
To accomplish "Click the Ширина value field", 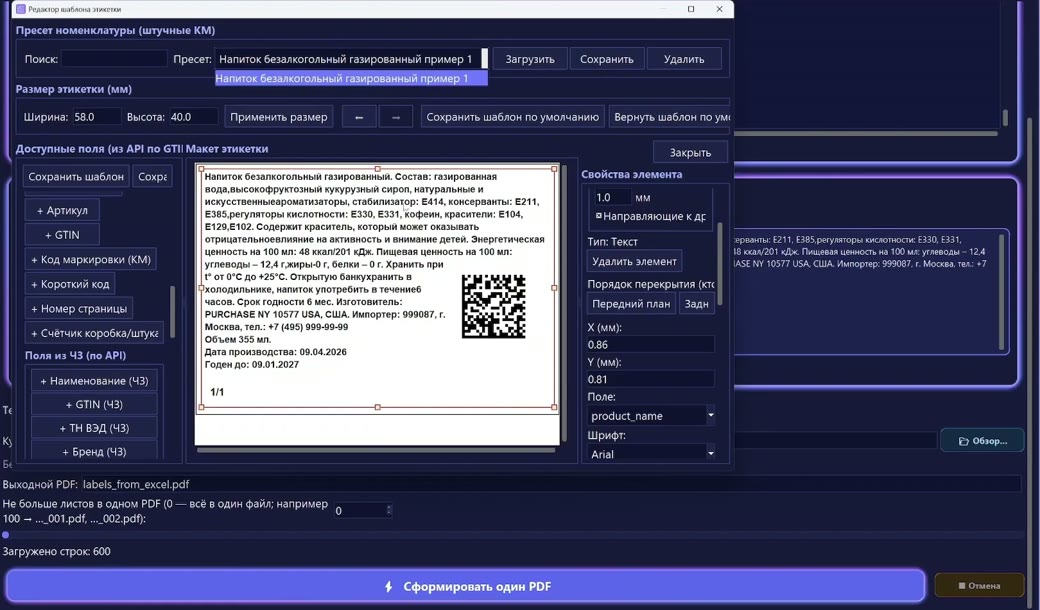I will pos(97,117).
